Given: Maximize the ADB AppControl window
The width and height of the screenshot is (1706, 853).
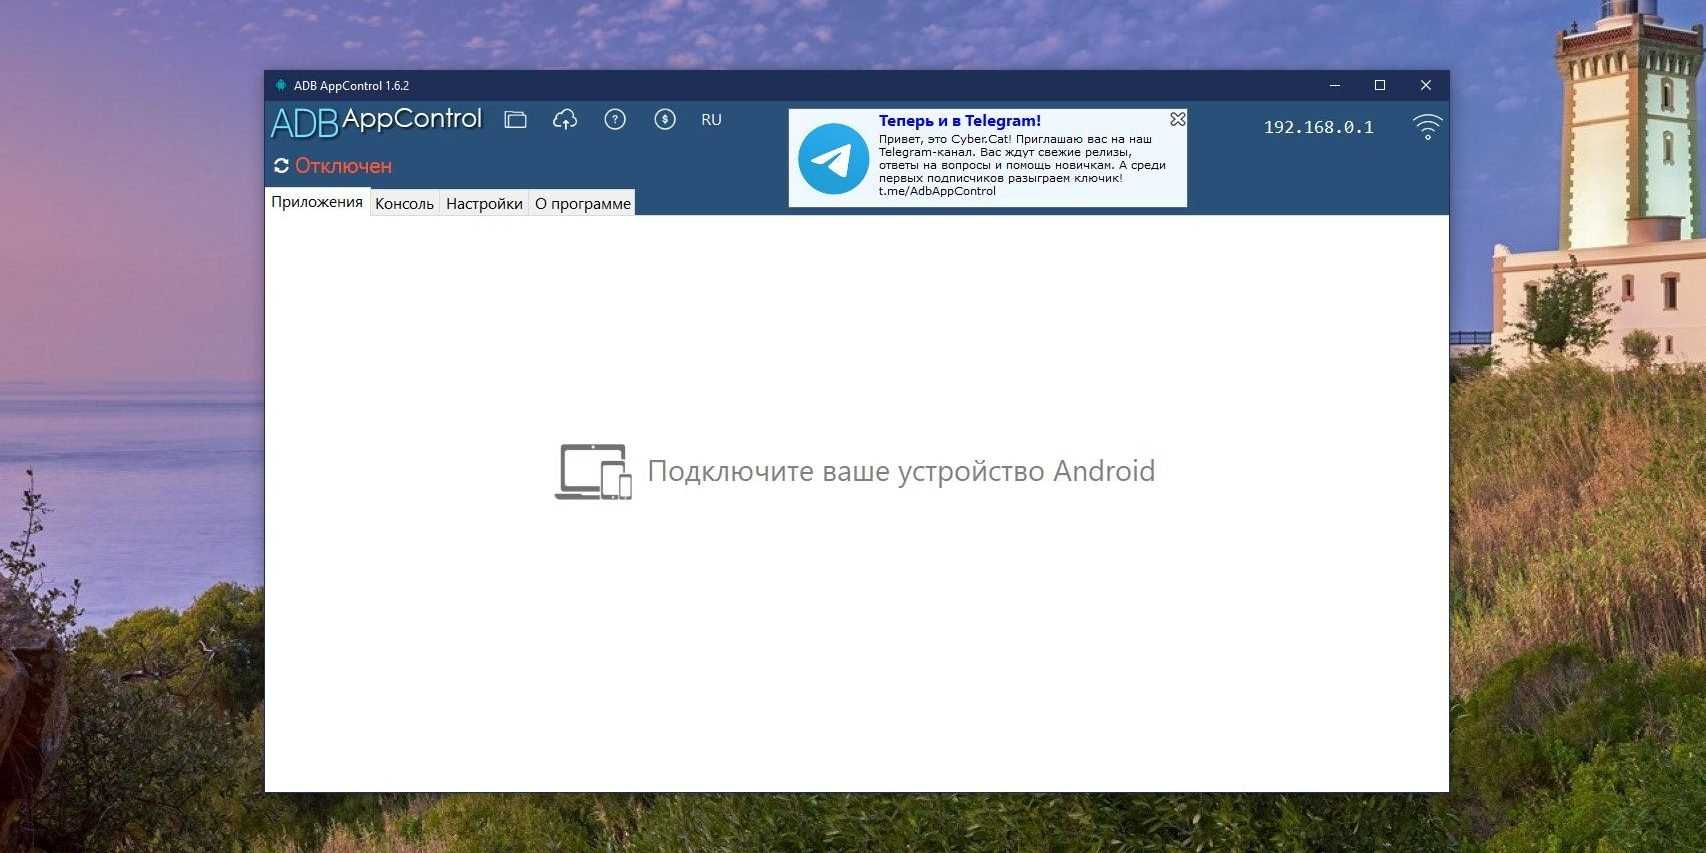Looking at the screenshot, I should [1380, 86].
